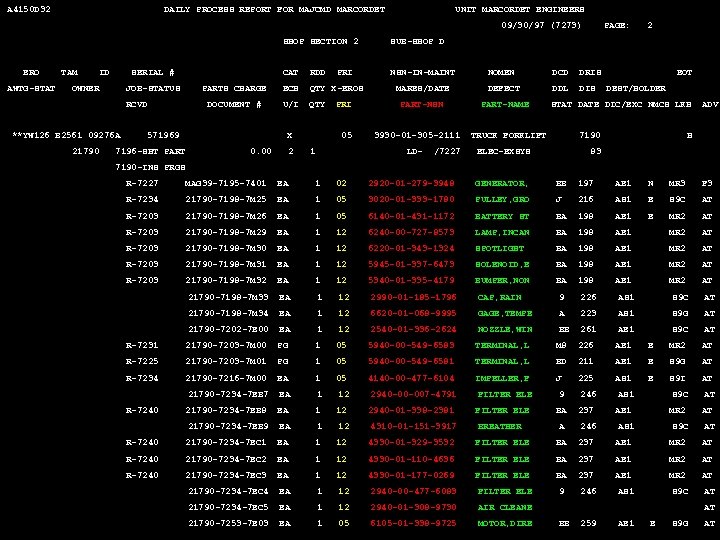Click the 'PARTS CHARGE' column header
This screenshot has height=540, width=720.
[x=234, y=88]
